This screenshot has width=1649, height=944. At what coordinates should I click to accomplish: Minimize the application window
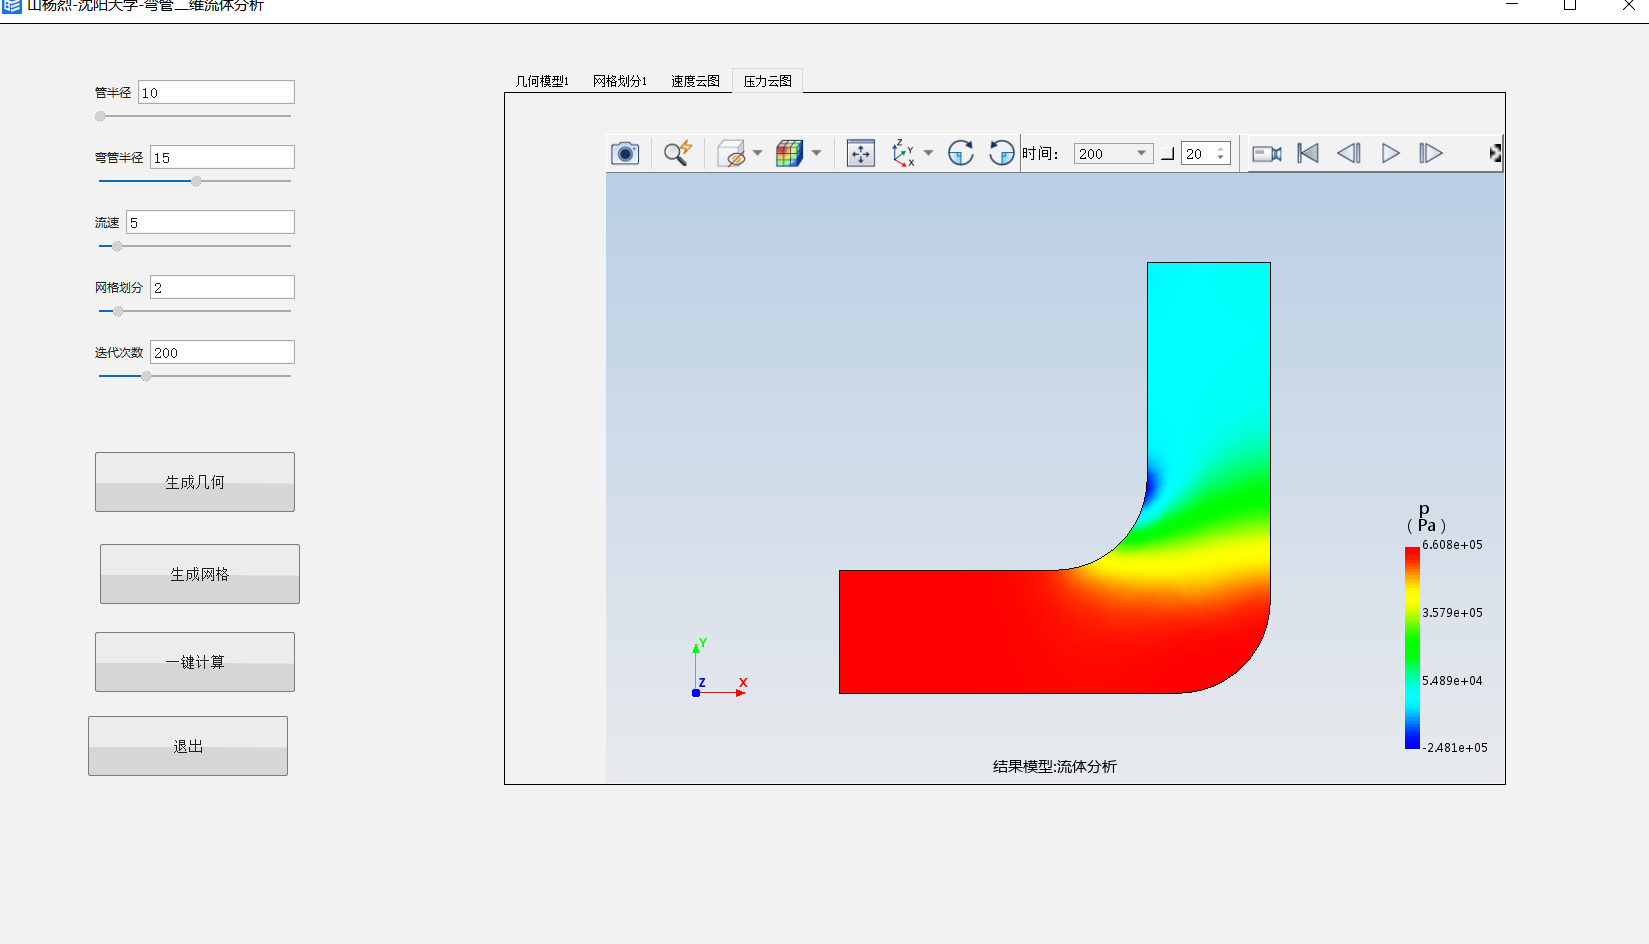coord(1512,6)
